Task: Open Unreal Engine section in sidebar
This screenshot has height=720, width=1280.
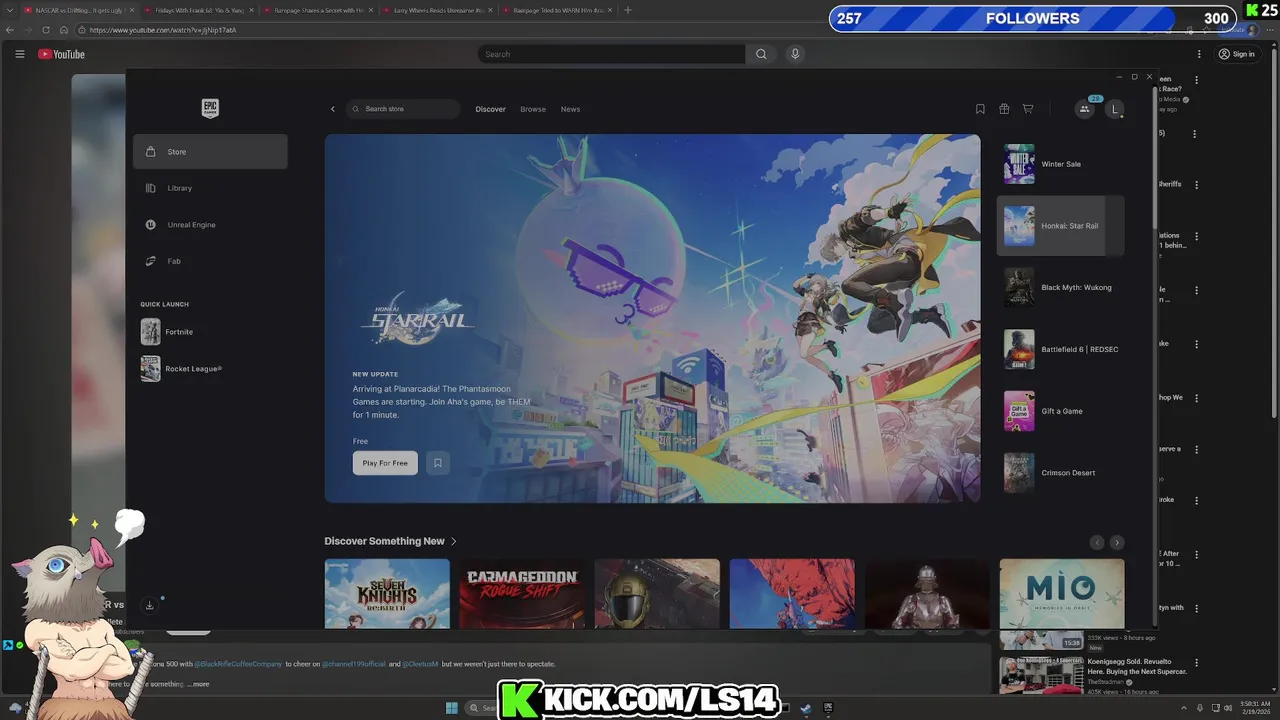Action: (x=210, y=225)
